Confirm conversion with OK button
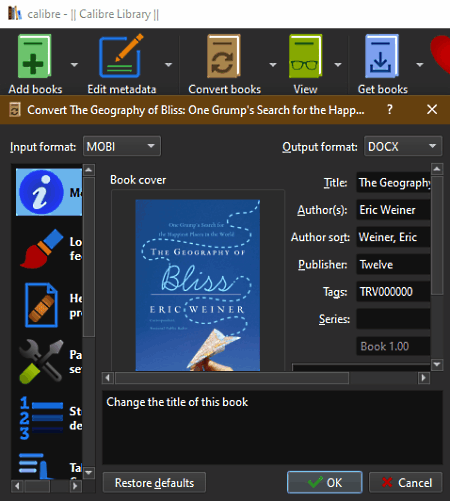Image resolution: width=450 pixels, height=501 pixels. pos(325,482)
